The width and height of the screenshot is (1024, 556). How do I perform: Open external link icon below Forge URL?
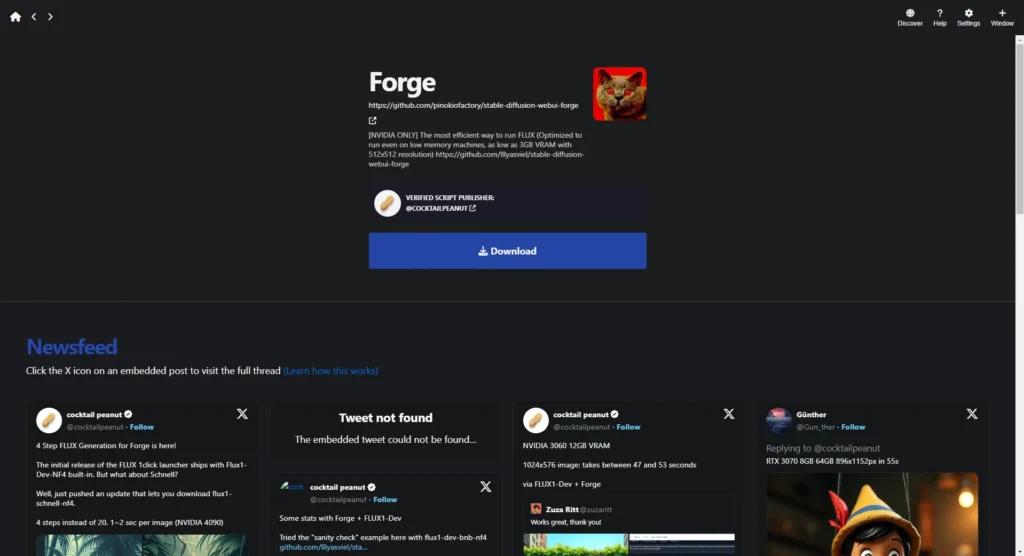coord(372,120)
